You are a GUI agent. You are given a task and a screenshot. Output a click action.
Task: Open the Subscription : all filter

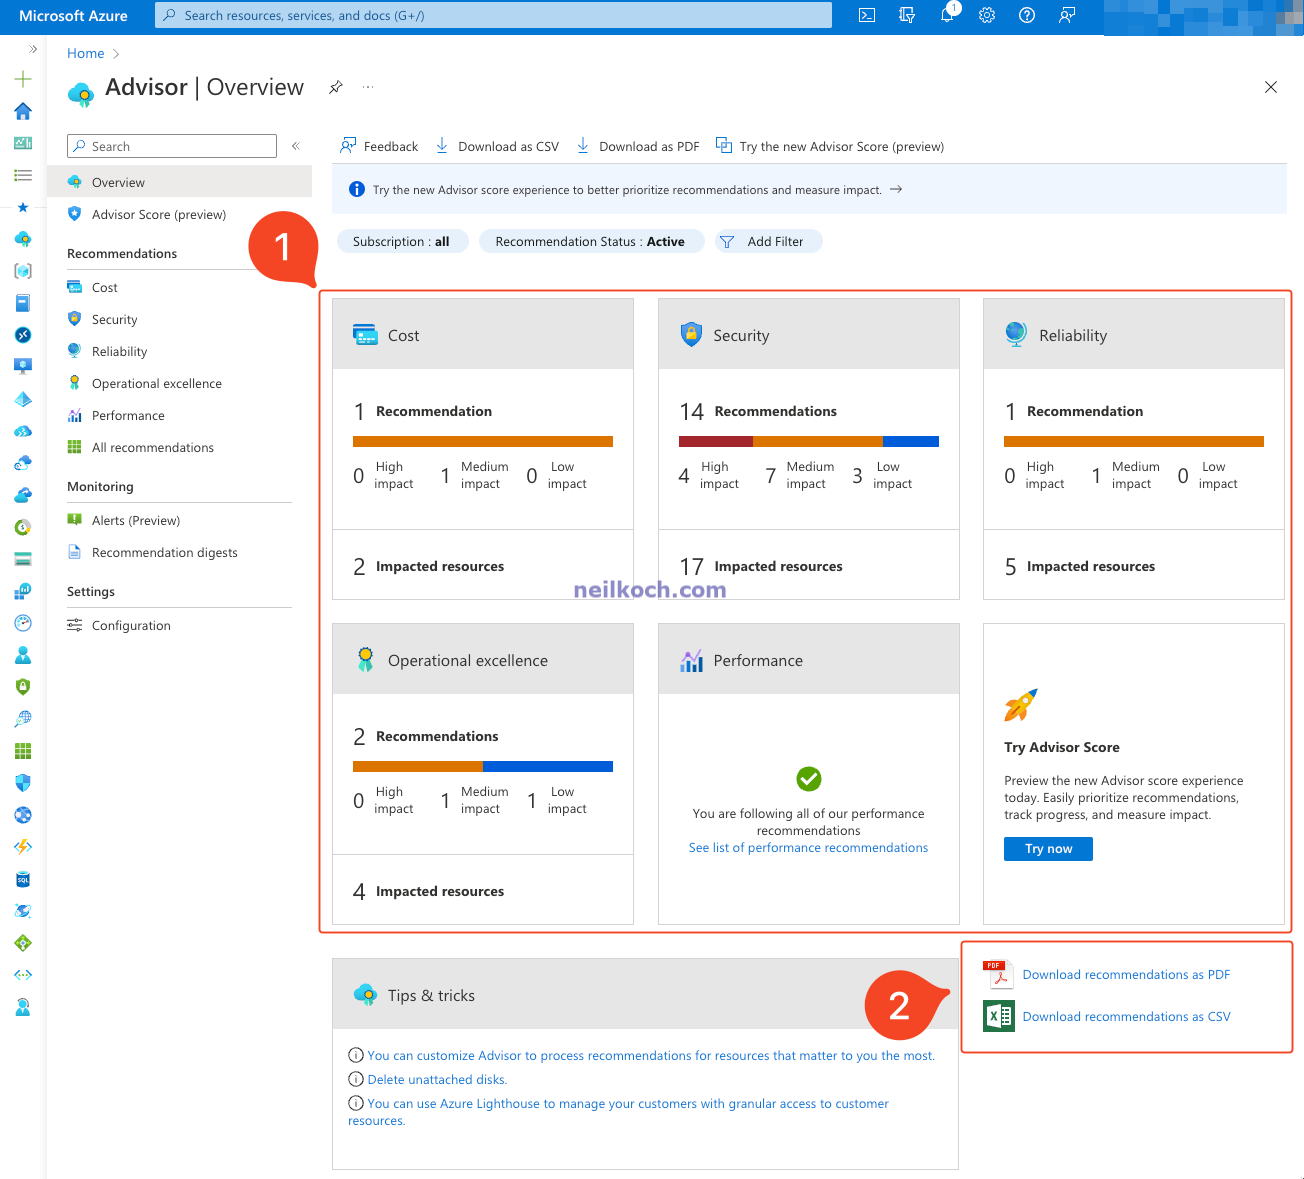pyautogui.click(x=402, y=242)
